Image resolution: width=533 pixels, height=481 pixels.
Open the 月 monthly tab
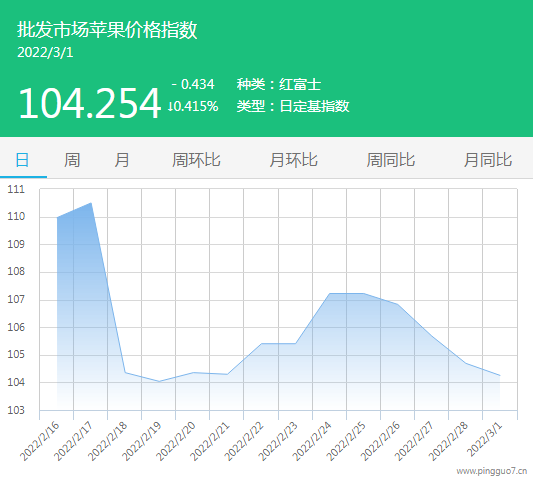point(122,160)
